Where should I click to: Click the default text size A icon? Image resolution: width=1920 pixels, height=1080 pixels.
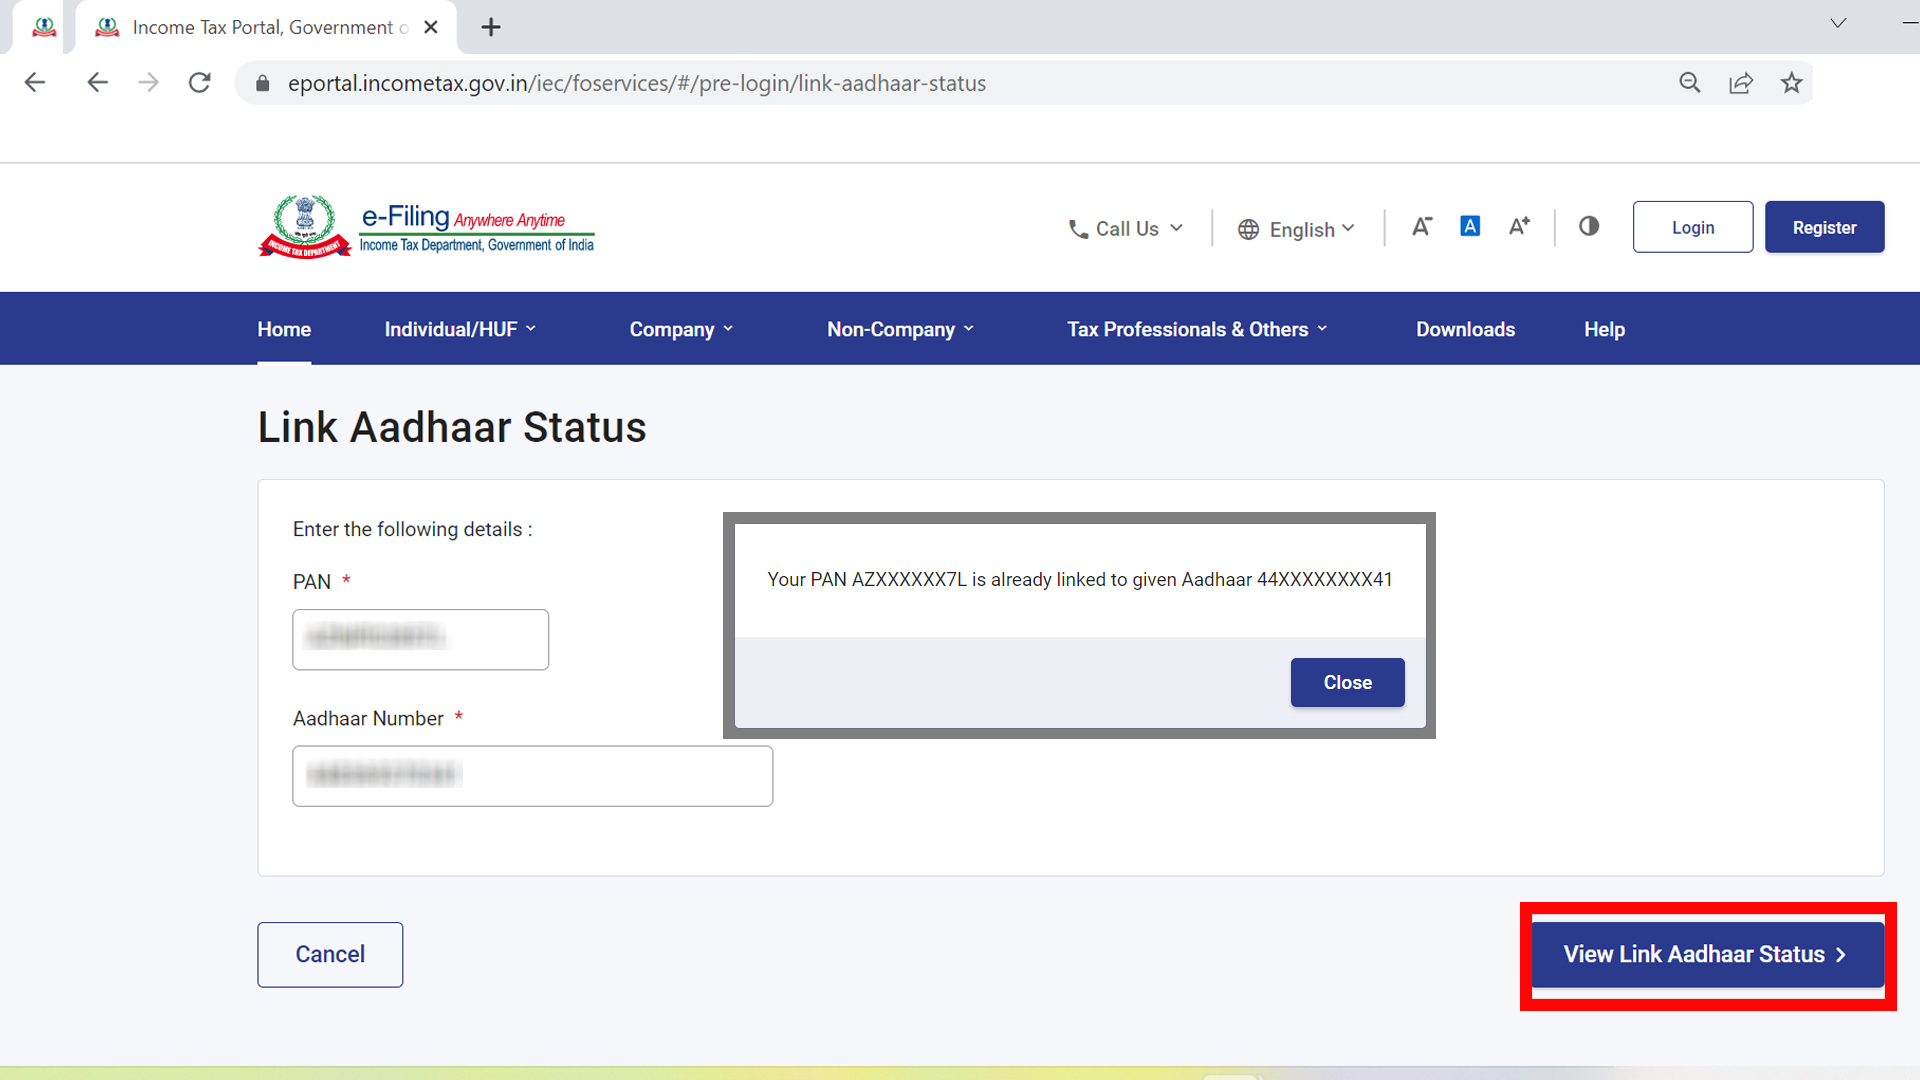click(1469, 226)
